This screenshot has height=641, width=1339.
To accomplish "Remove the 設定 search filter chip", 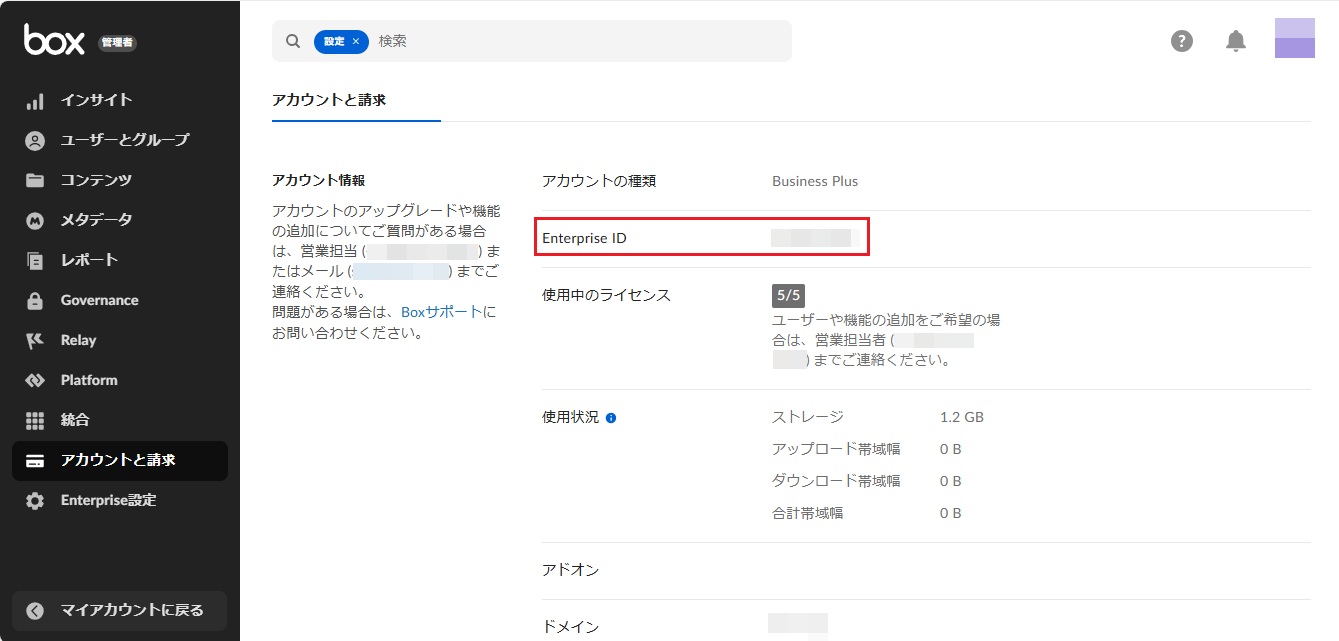I will 356,41.
